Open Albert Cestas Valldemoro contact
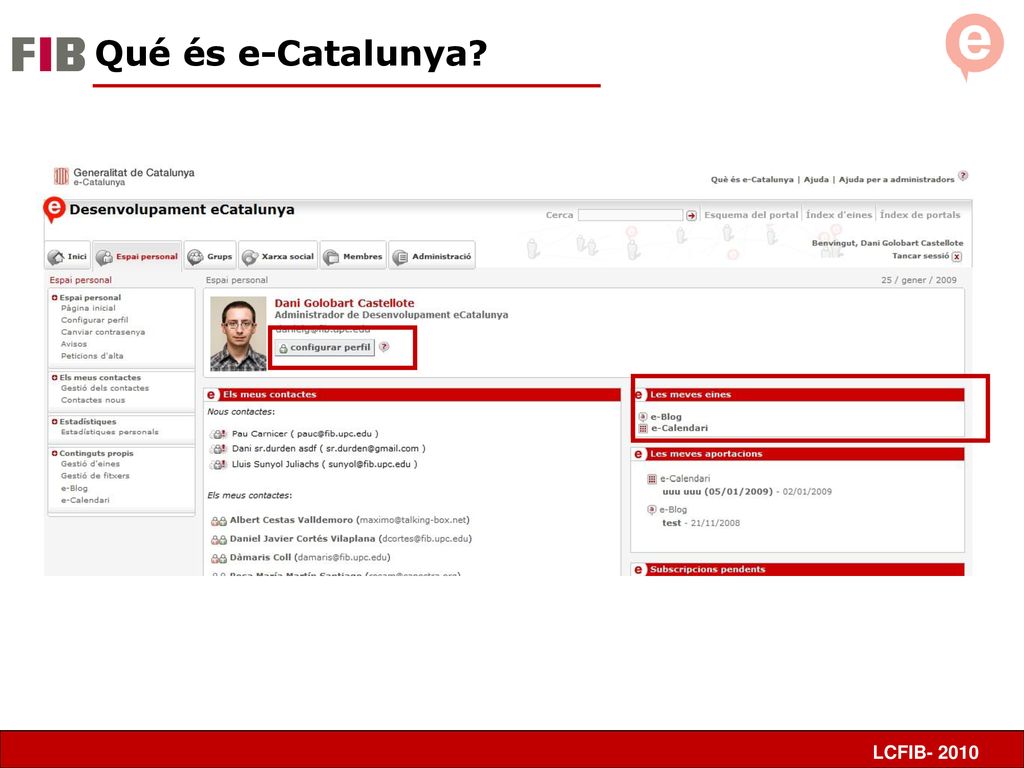 pos(291,520)
